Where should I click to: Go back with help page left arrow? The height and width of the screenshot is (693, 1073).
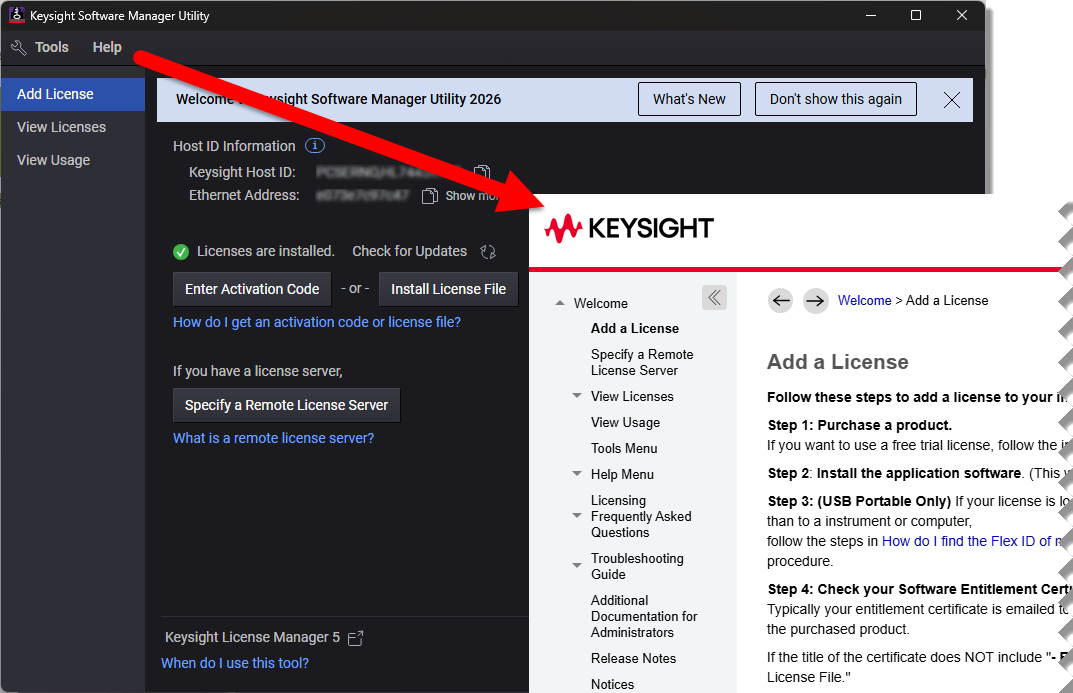781,300
